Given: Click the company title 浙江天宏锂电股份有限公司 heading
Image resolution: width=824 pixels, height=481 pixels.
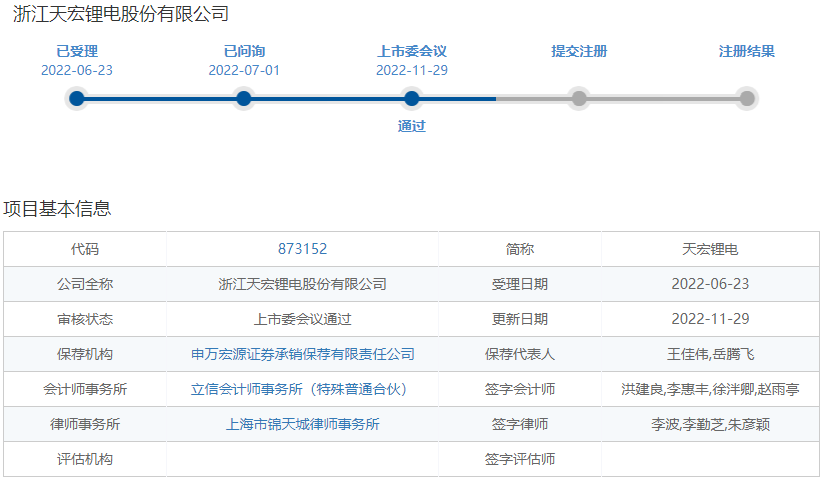Looking at the screenshot, I should (121, 14).
